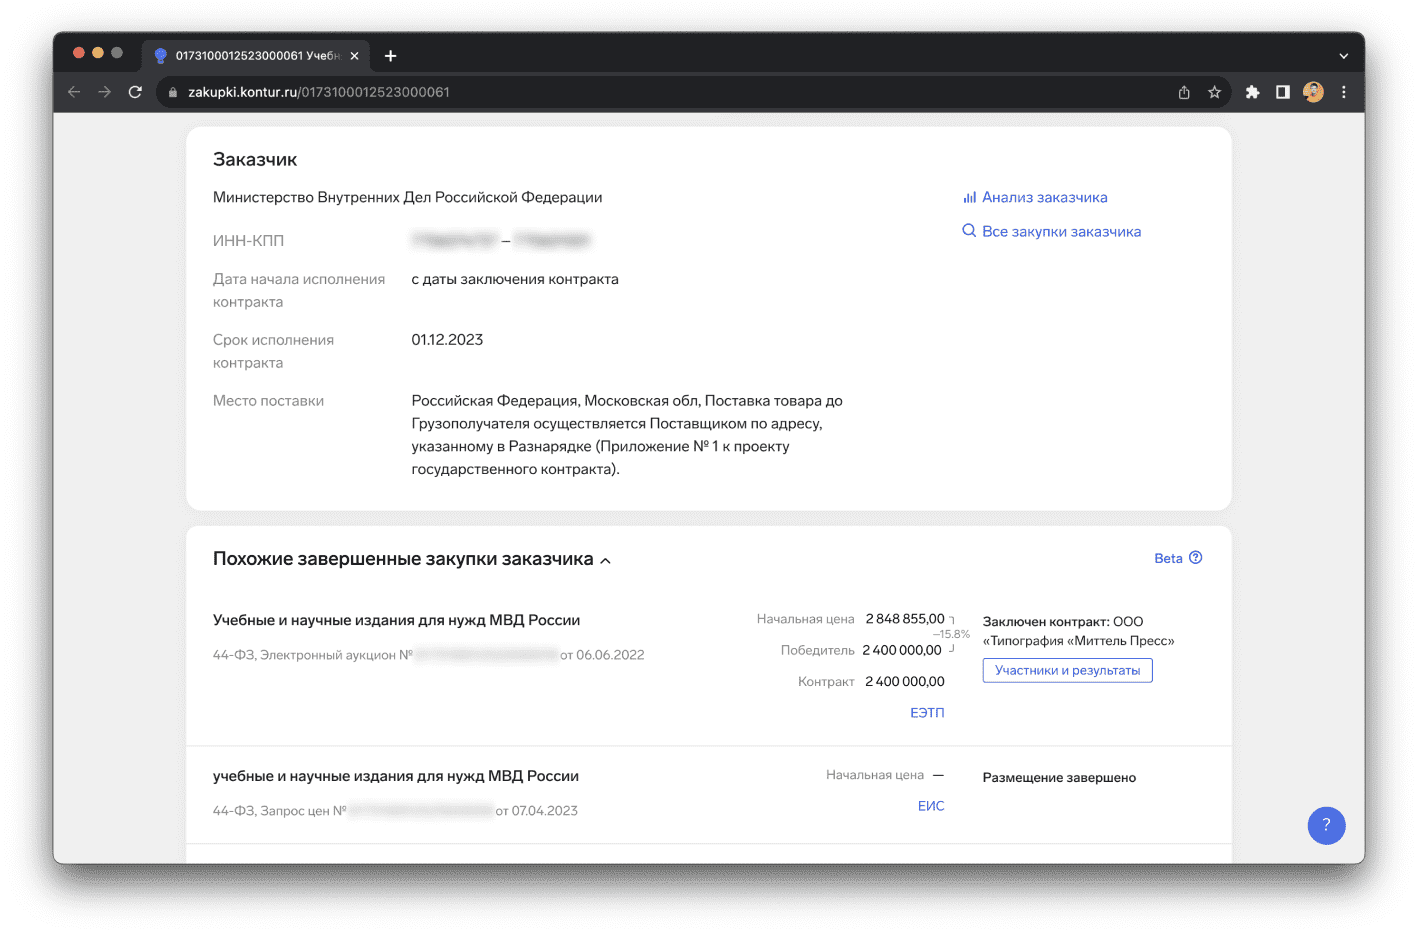
Task: Follow the ЕЭТП platform link
Action: click(926, 713)
